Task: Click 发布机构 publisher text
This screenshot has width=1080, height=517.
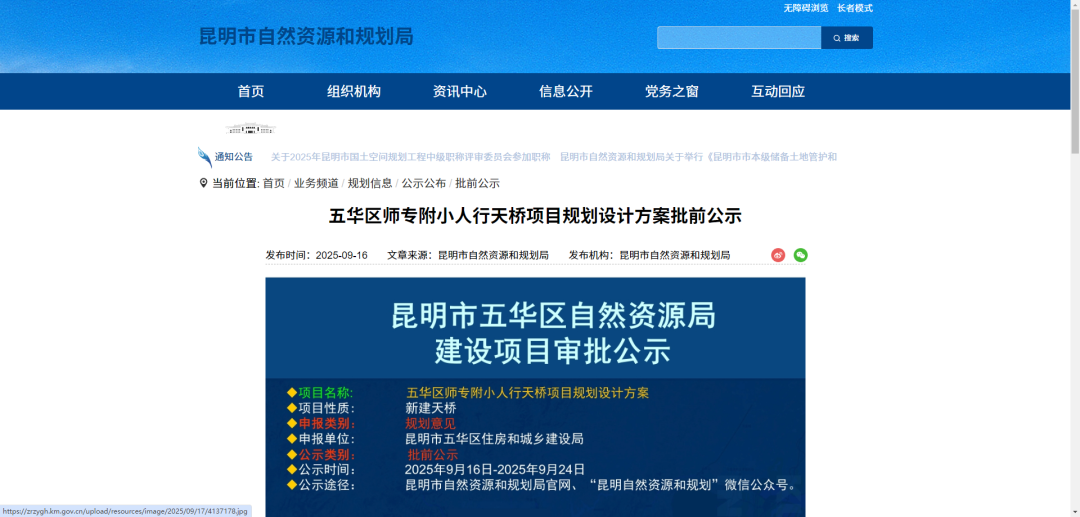Action: [x=650, y=255]
